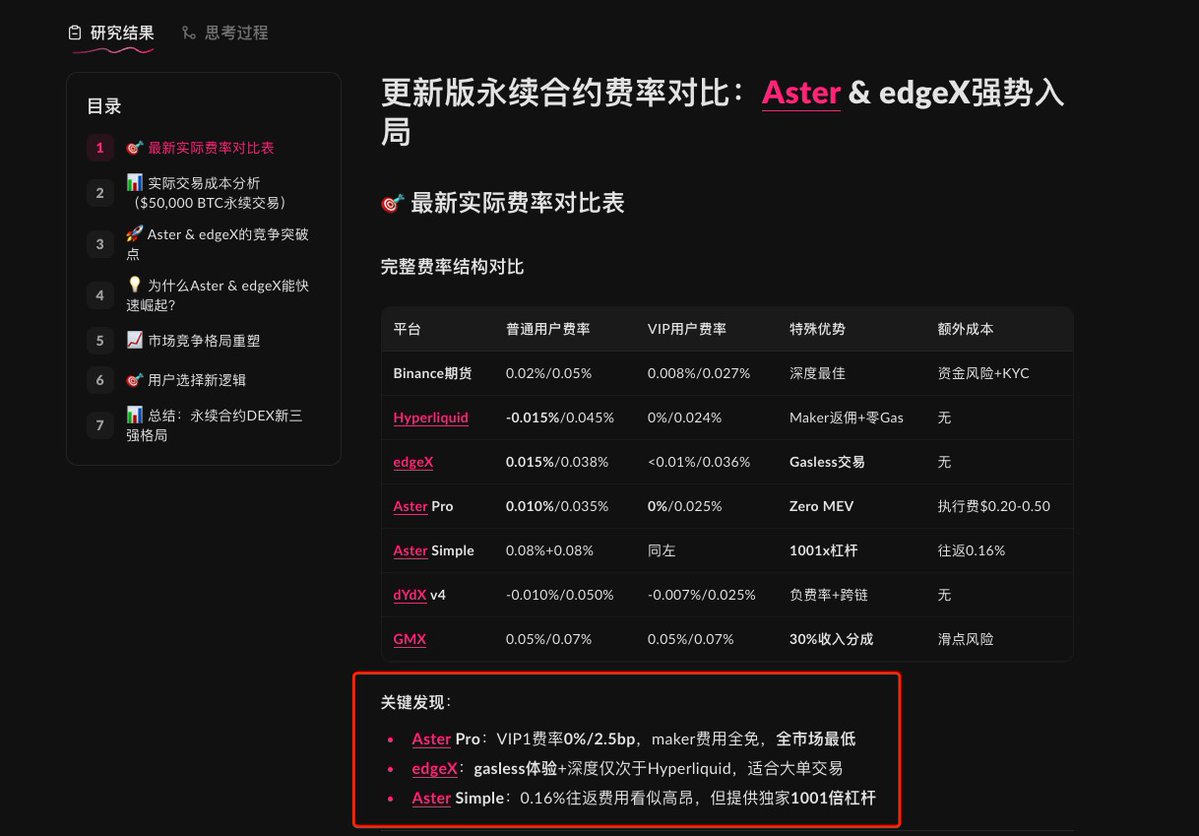Open the 思考过程 tab

pyautogui.click(x=226, y=33)
